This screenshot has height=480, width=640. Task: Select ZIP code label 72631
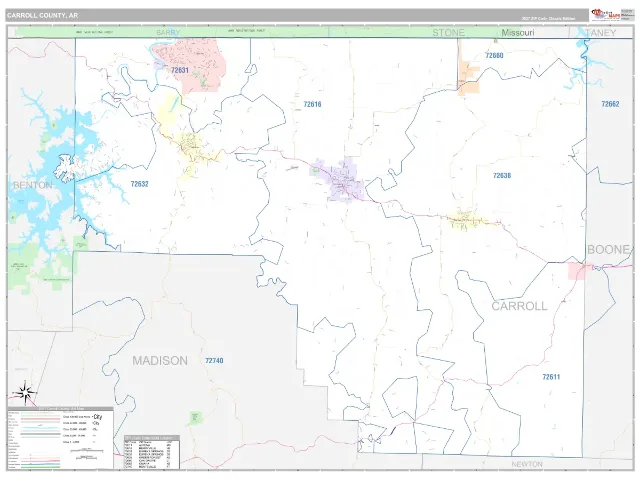tap(180, 70)
